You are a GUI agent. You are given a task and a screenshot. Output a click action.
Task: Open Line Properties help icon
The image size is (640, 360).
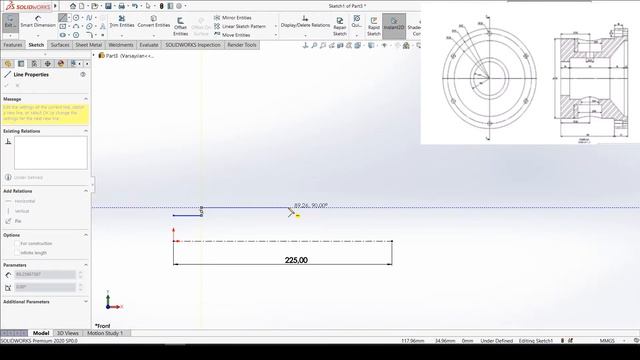coord(83,74)
